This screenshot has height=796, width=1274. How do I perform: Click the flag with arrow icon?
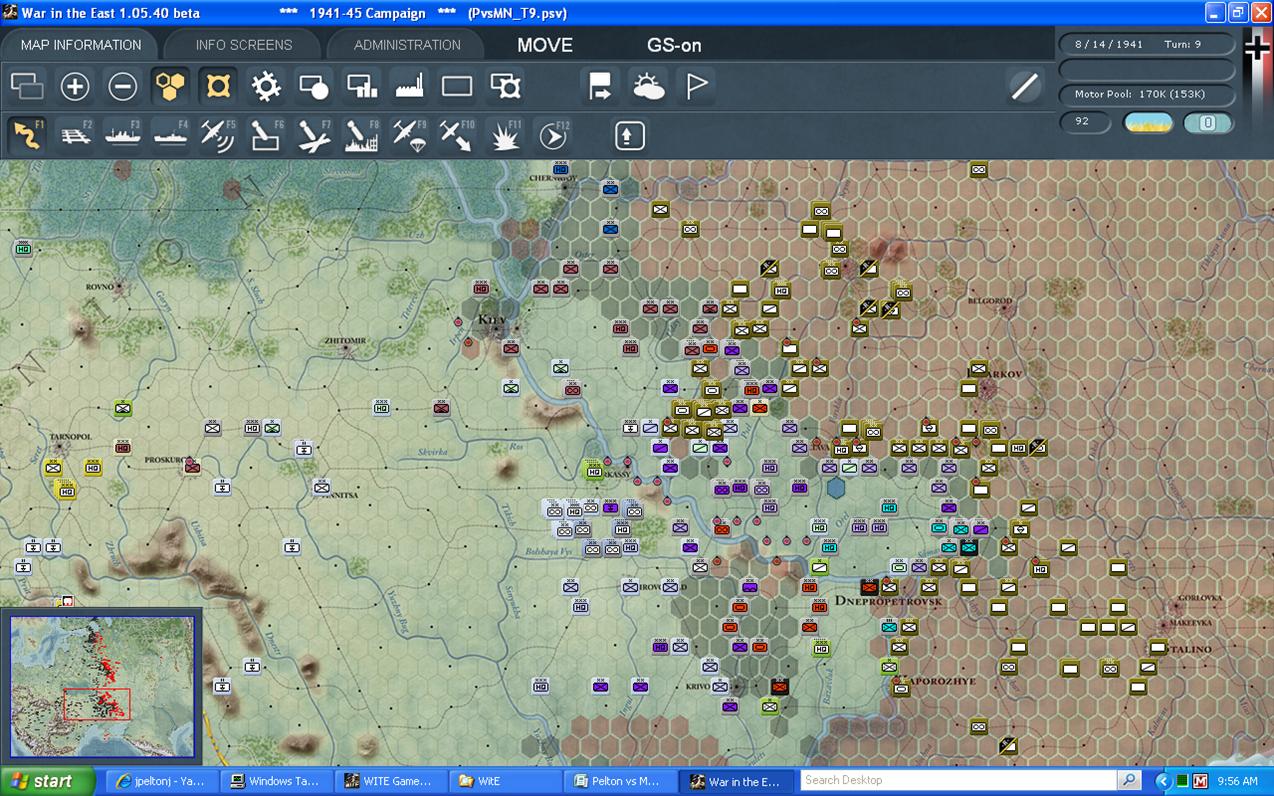(601, 86)
